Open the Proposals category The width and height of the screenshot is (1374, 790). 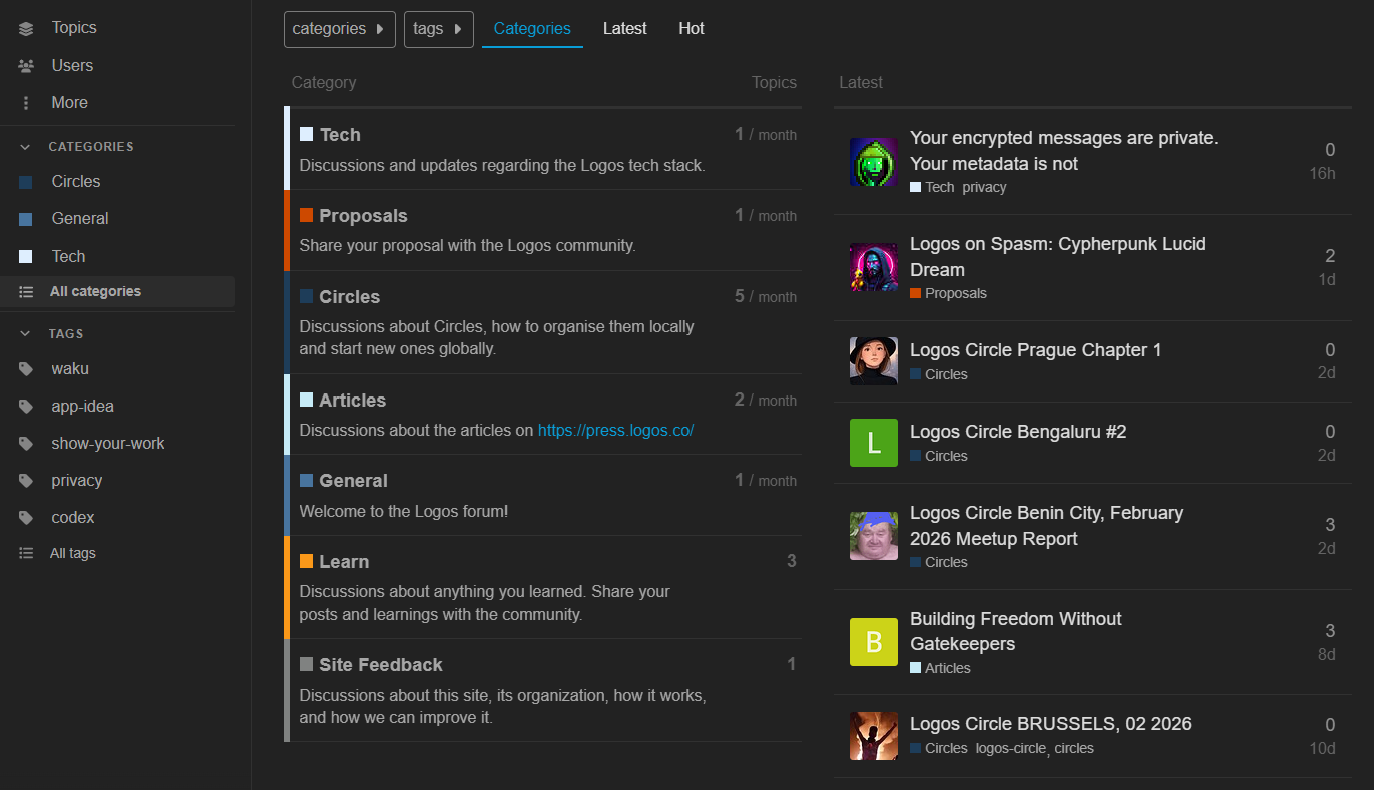tap(363, 216)
